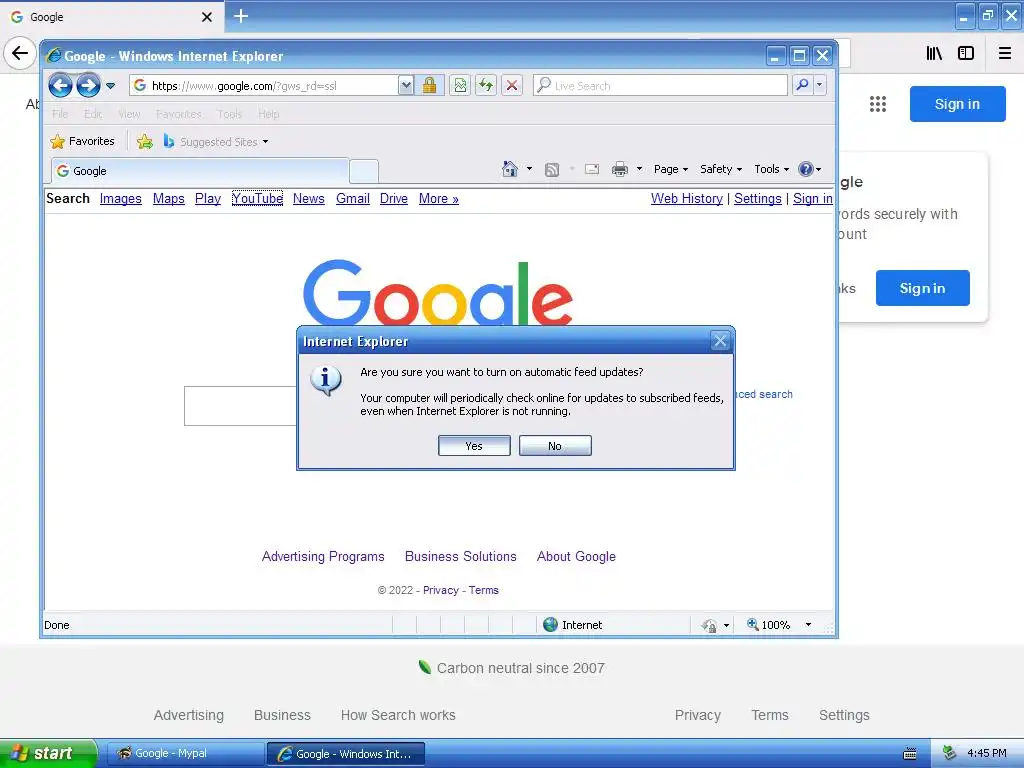Click Yes in the feed updates dialog
The image size is (1024, 768).
click(x=474, y=446)
